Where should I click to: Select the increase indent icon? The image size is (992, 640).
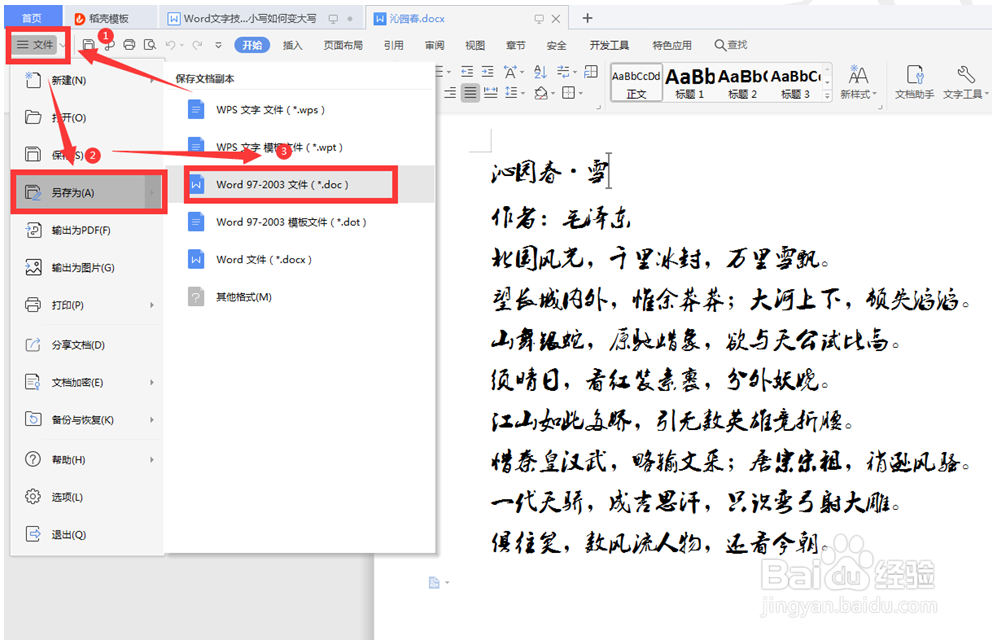tap(487, 70)
